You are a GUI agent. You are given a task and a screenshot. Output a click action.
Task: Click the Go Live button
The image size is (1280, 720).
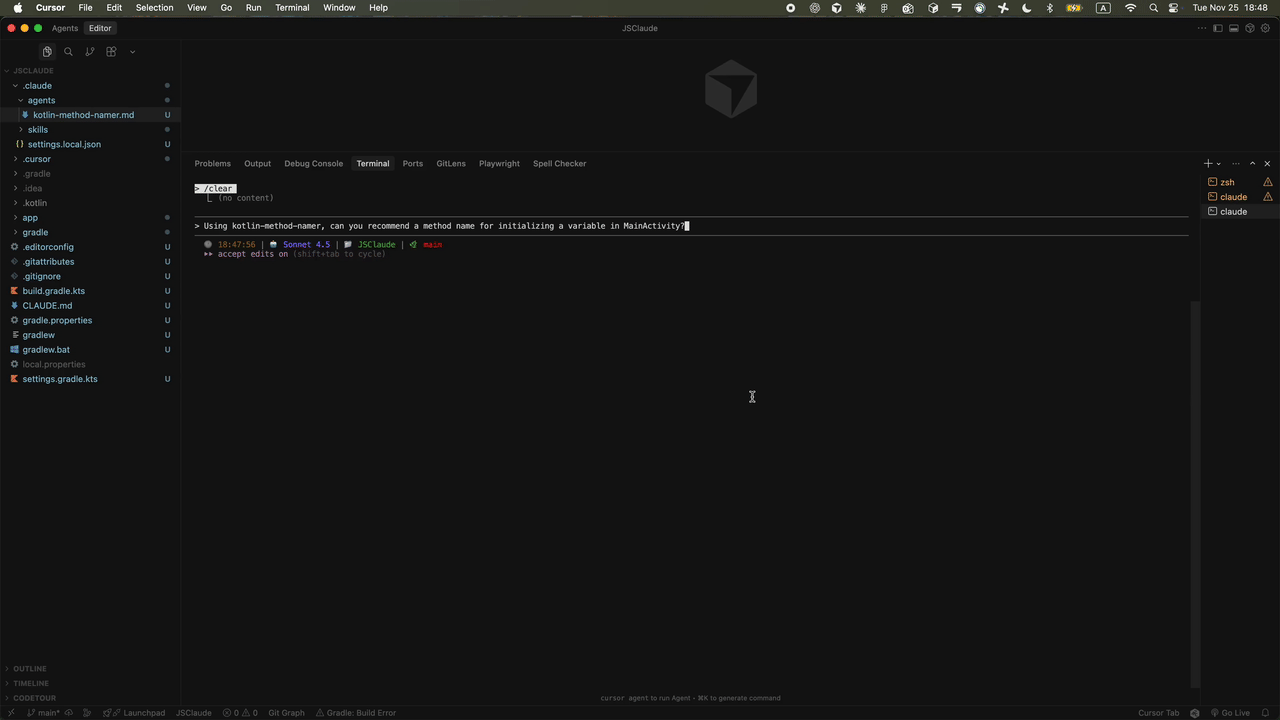(1230, 713)
